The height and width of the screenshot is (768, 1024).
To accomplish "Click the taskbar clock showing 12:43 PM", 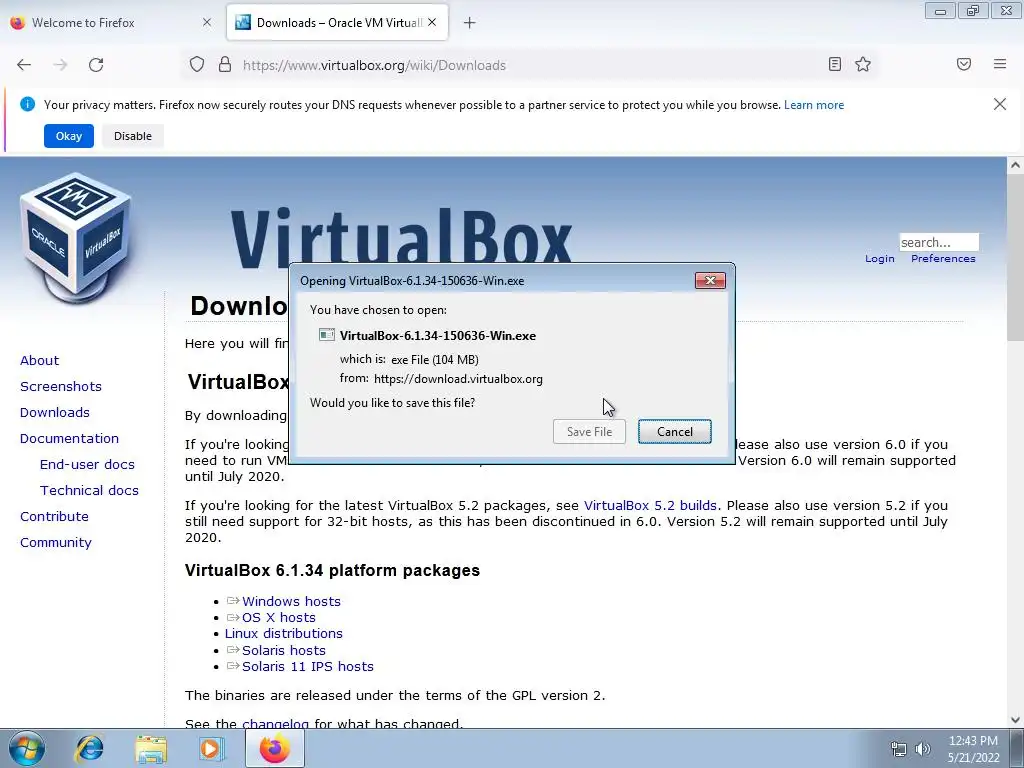I will pos(973,741).
